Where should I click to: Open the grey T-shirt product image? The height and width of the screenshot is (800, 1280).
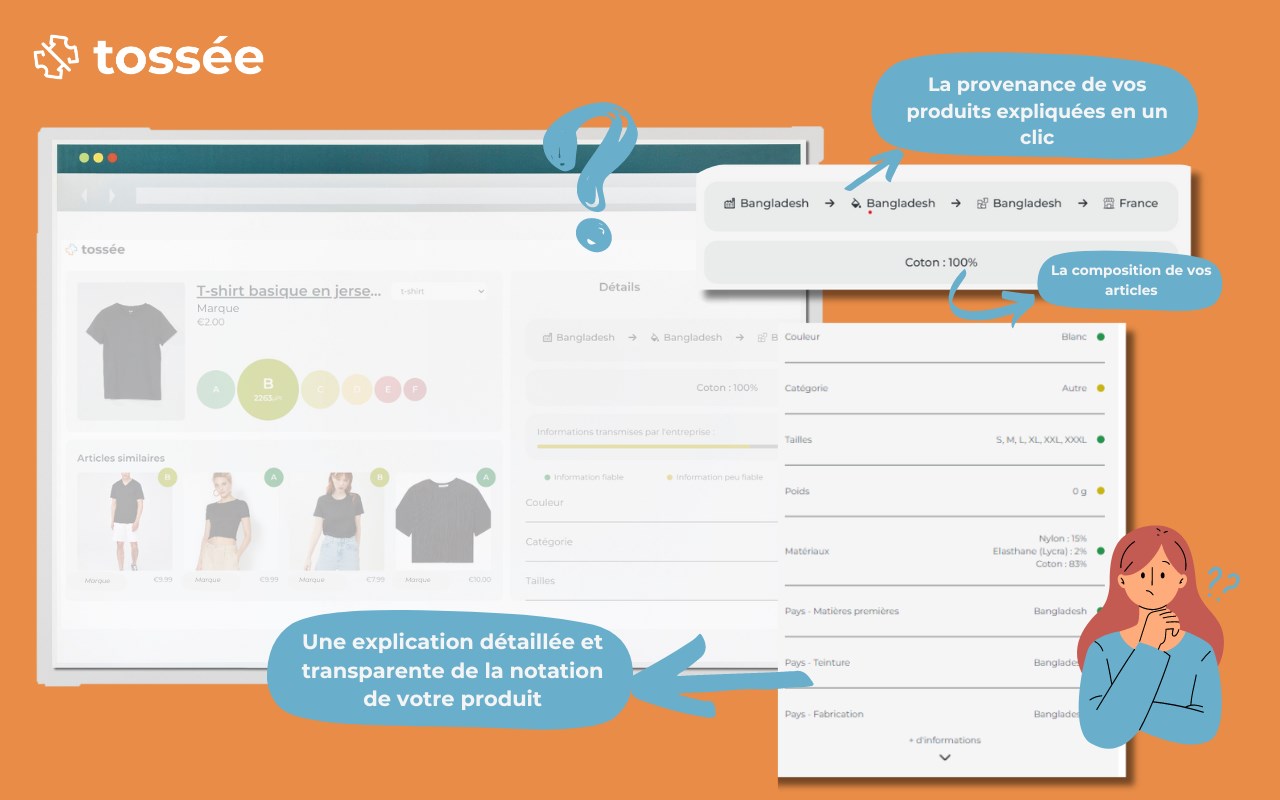coord(131,351)
